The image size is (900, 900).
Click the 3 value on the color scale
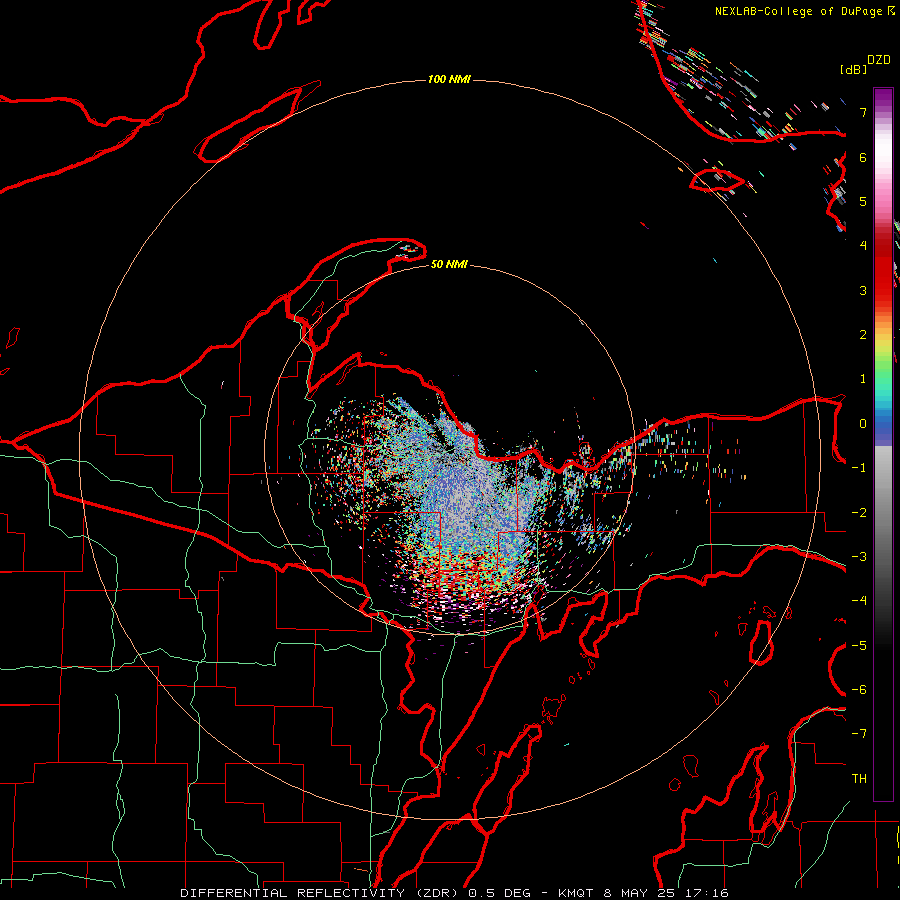click(863, 290)
